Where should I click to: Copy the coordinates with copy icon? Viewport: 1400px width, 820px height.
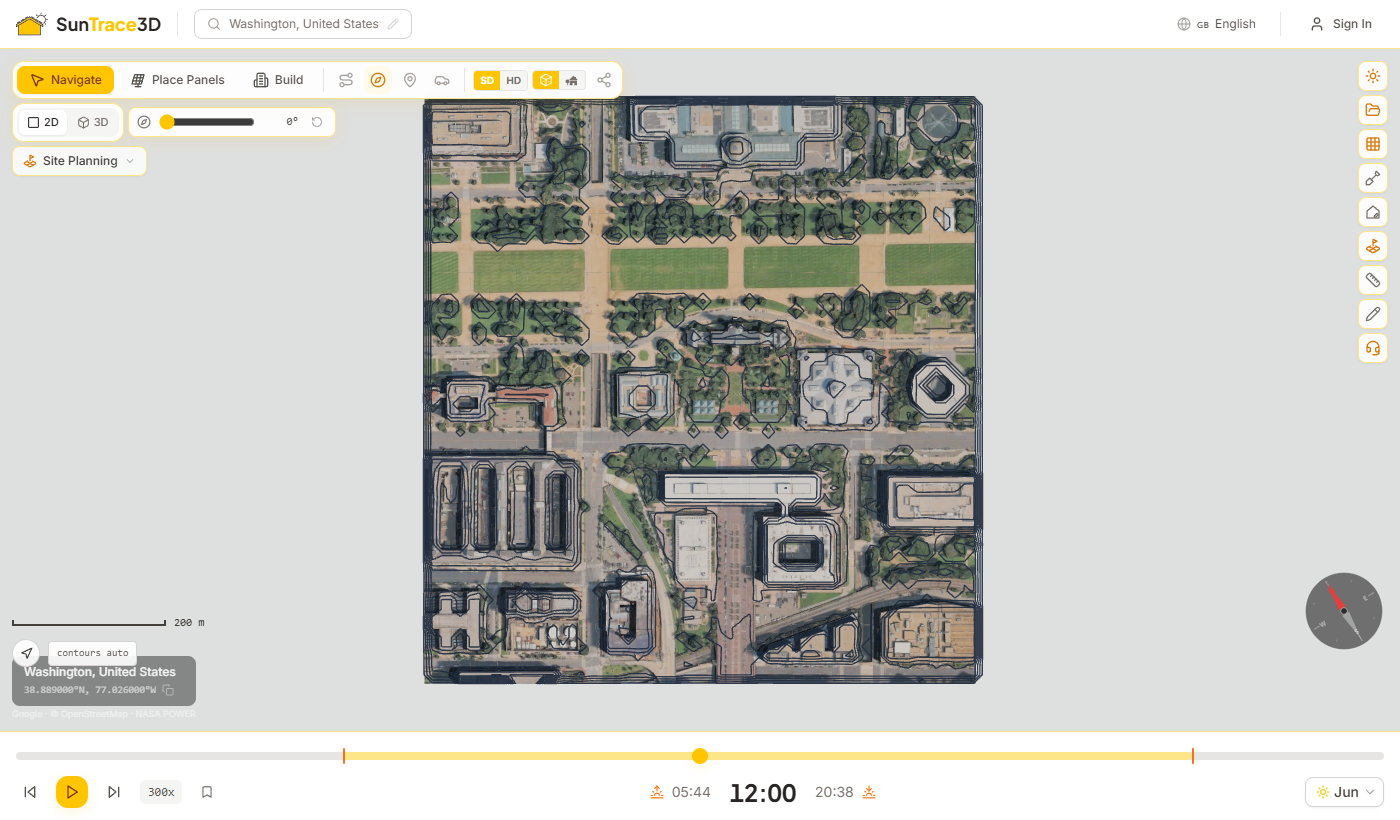168,690
